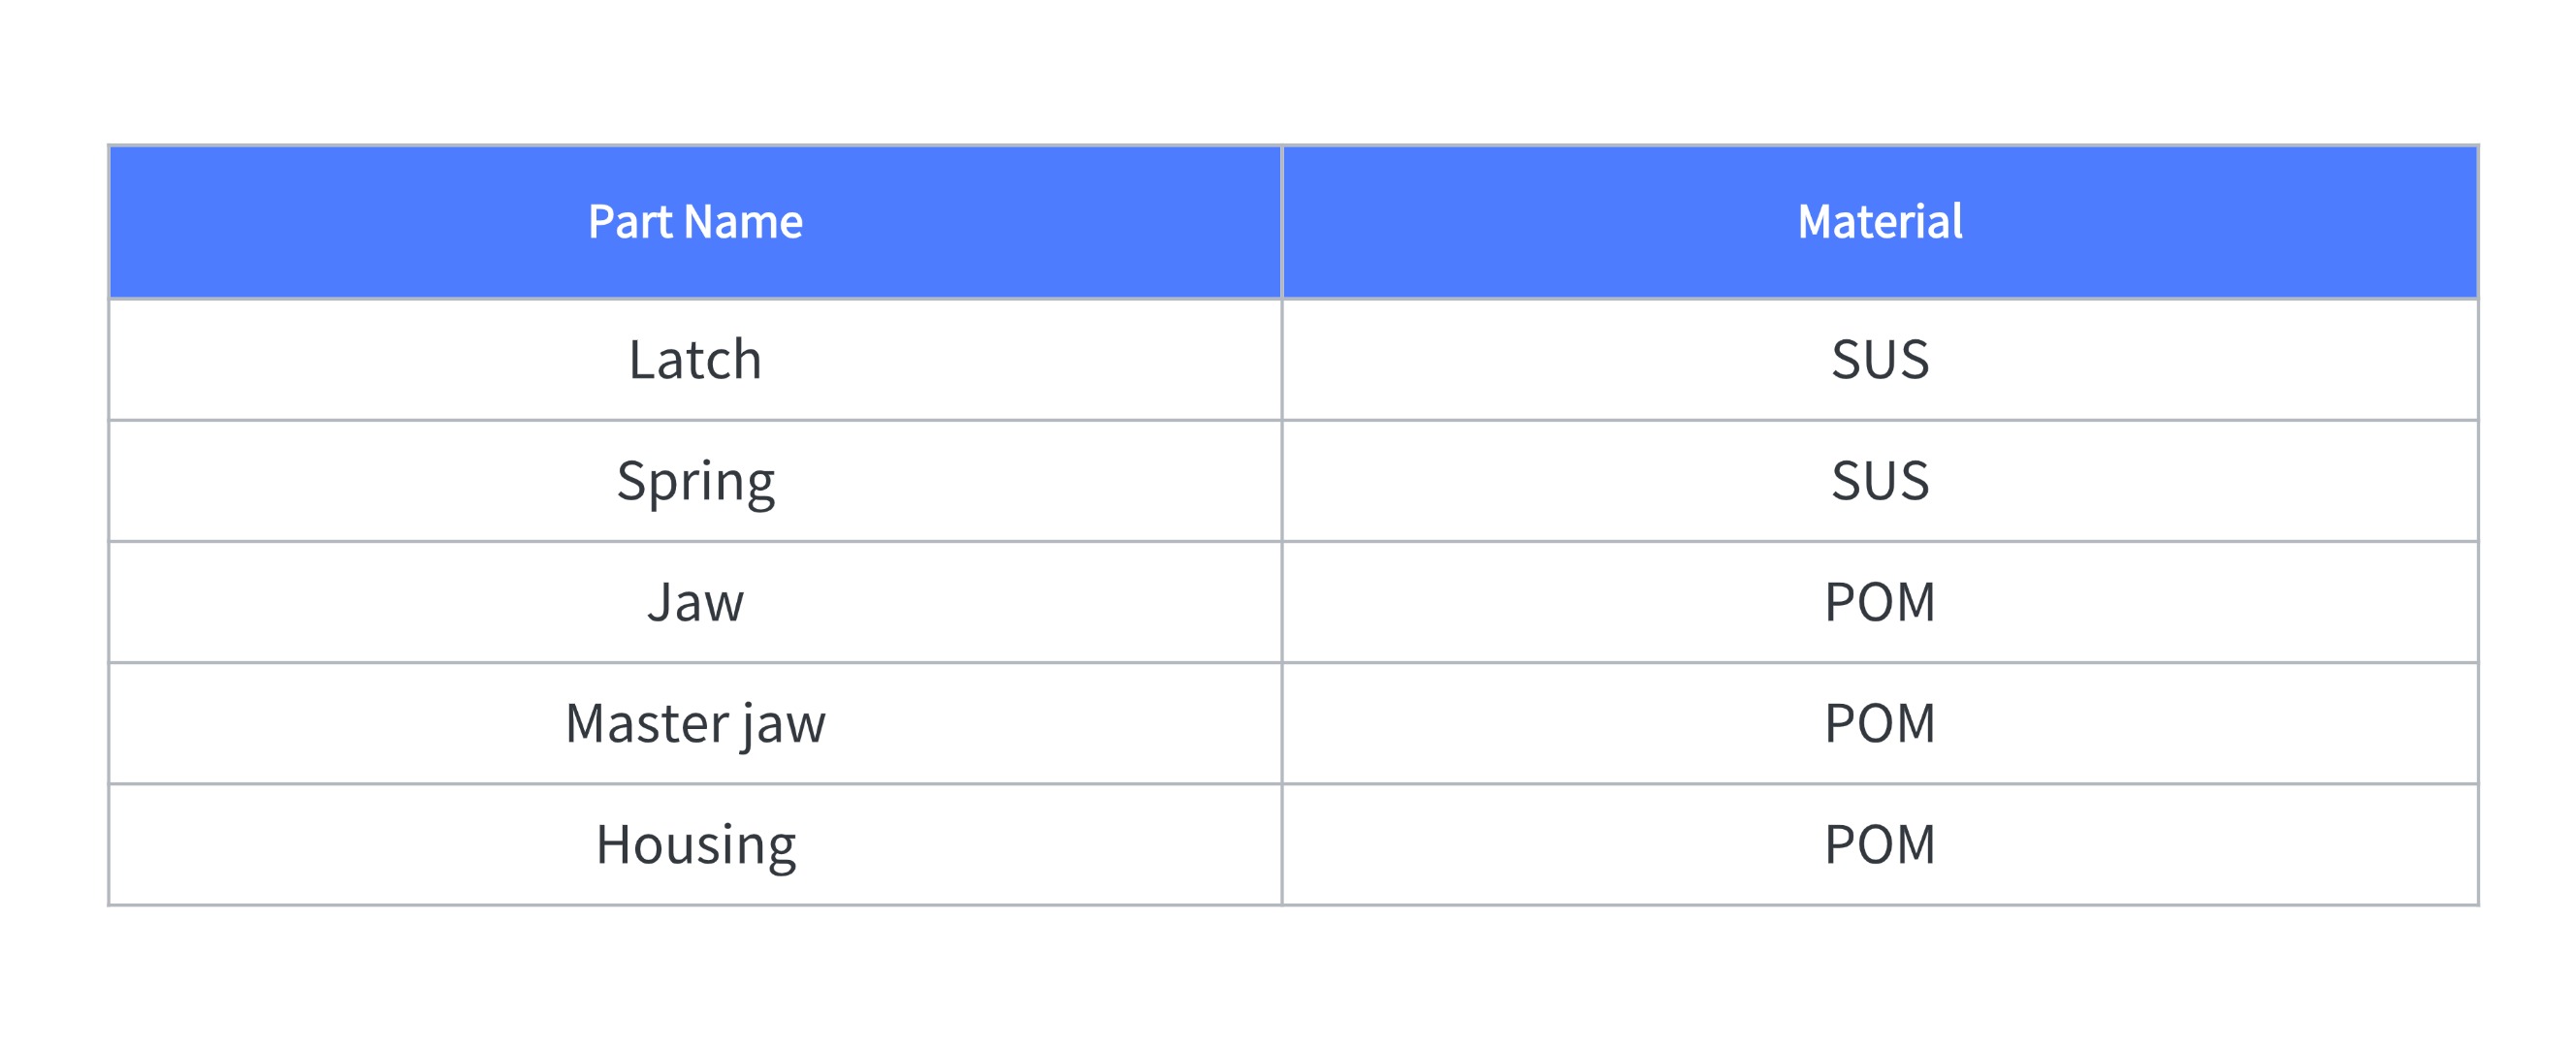Click the word Master in table

tap(647, 723)
